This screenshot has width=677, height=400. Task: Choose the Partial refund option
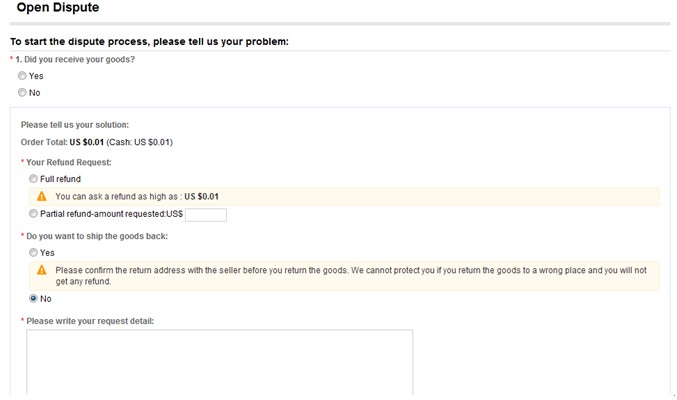[34, 214]
